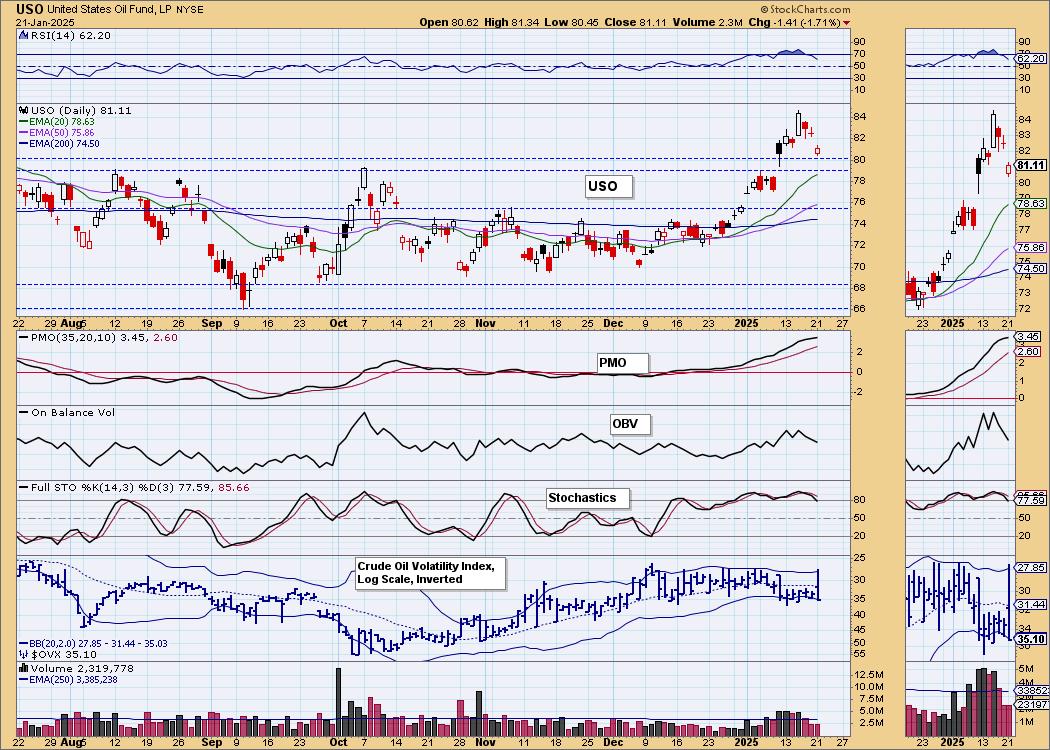Viewport: 1050px width, 750px height.
Task: Click the Sep label on the price time axis
Action: (212, 323)
